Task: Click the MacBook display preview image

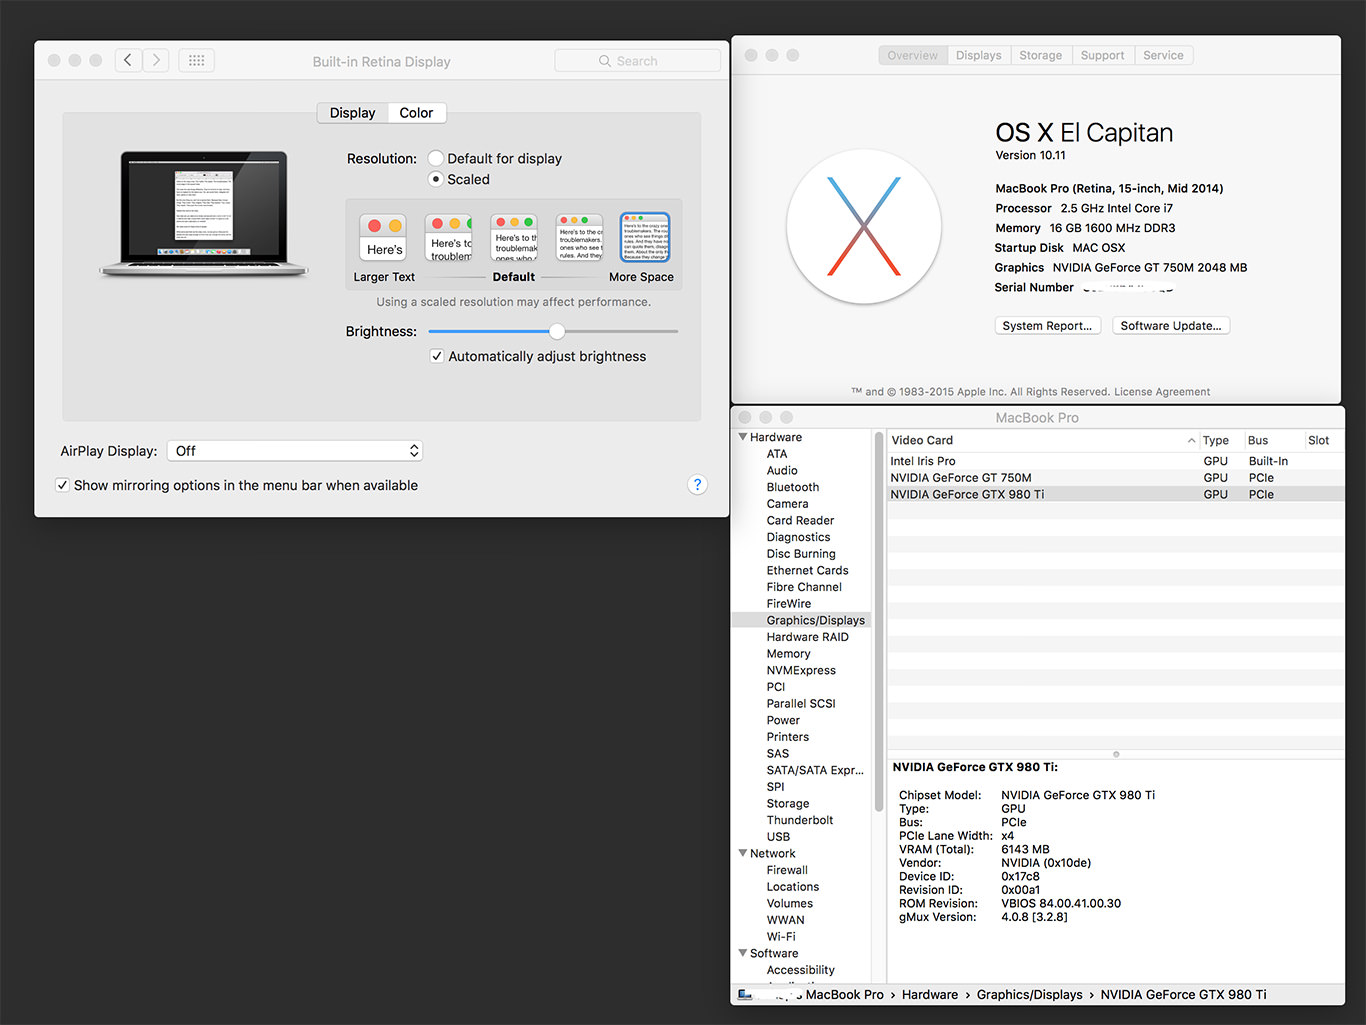Action: 204,213
